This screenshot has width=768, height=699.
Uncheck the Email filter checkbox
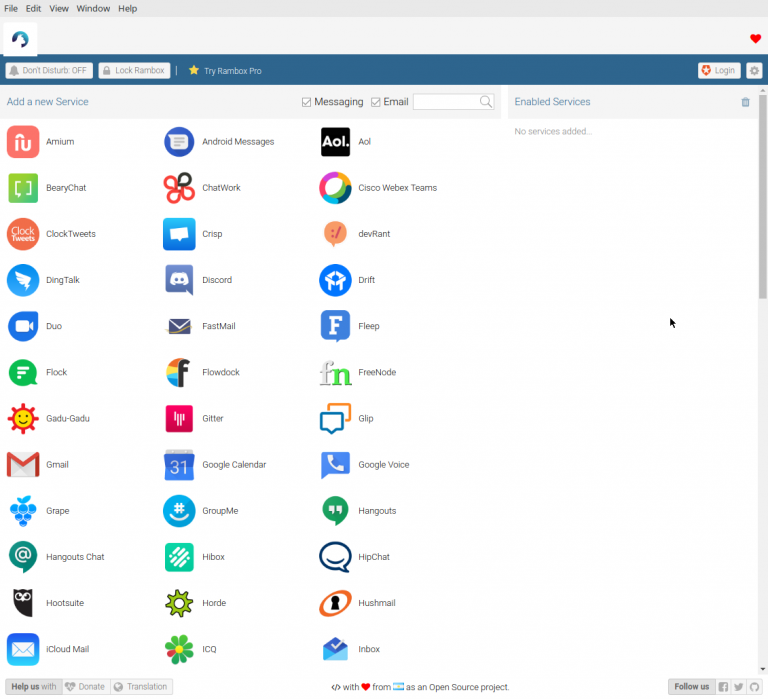click(376, 102)
